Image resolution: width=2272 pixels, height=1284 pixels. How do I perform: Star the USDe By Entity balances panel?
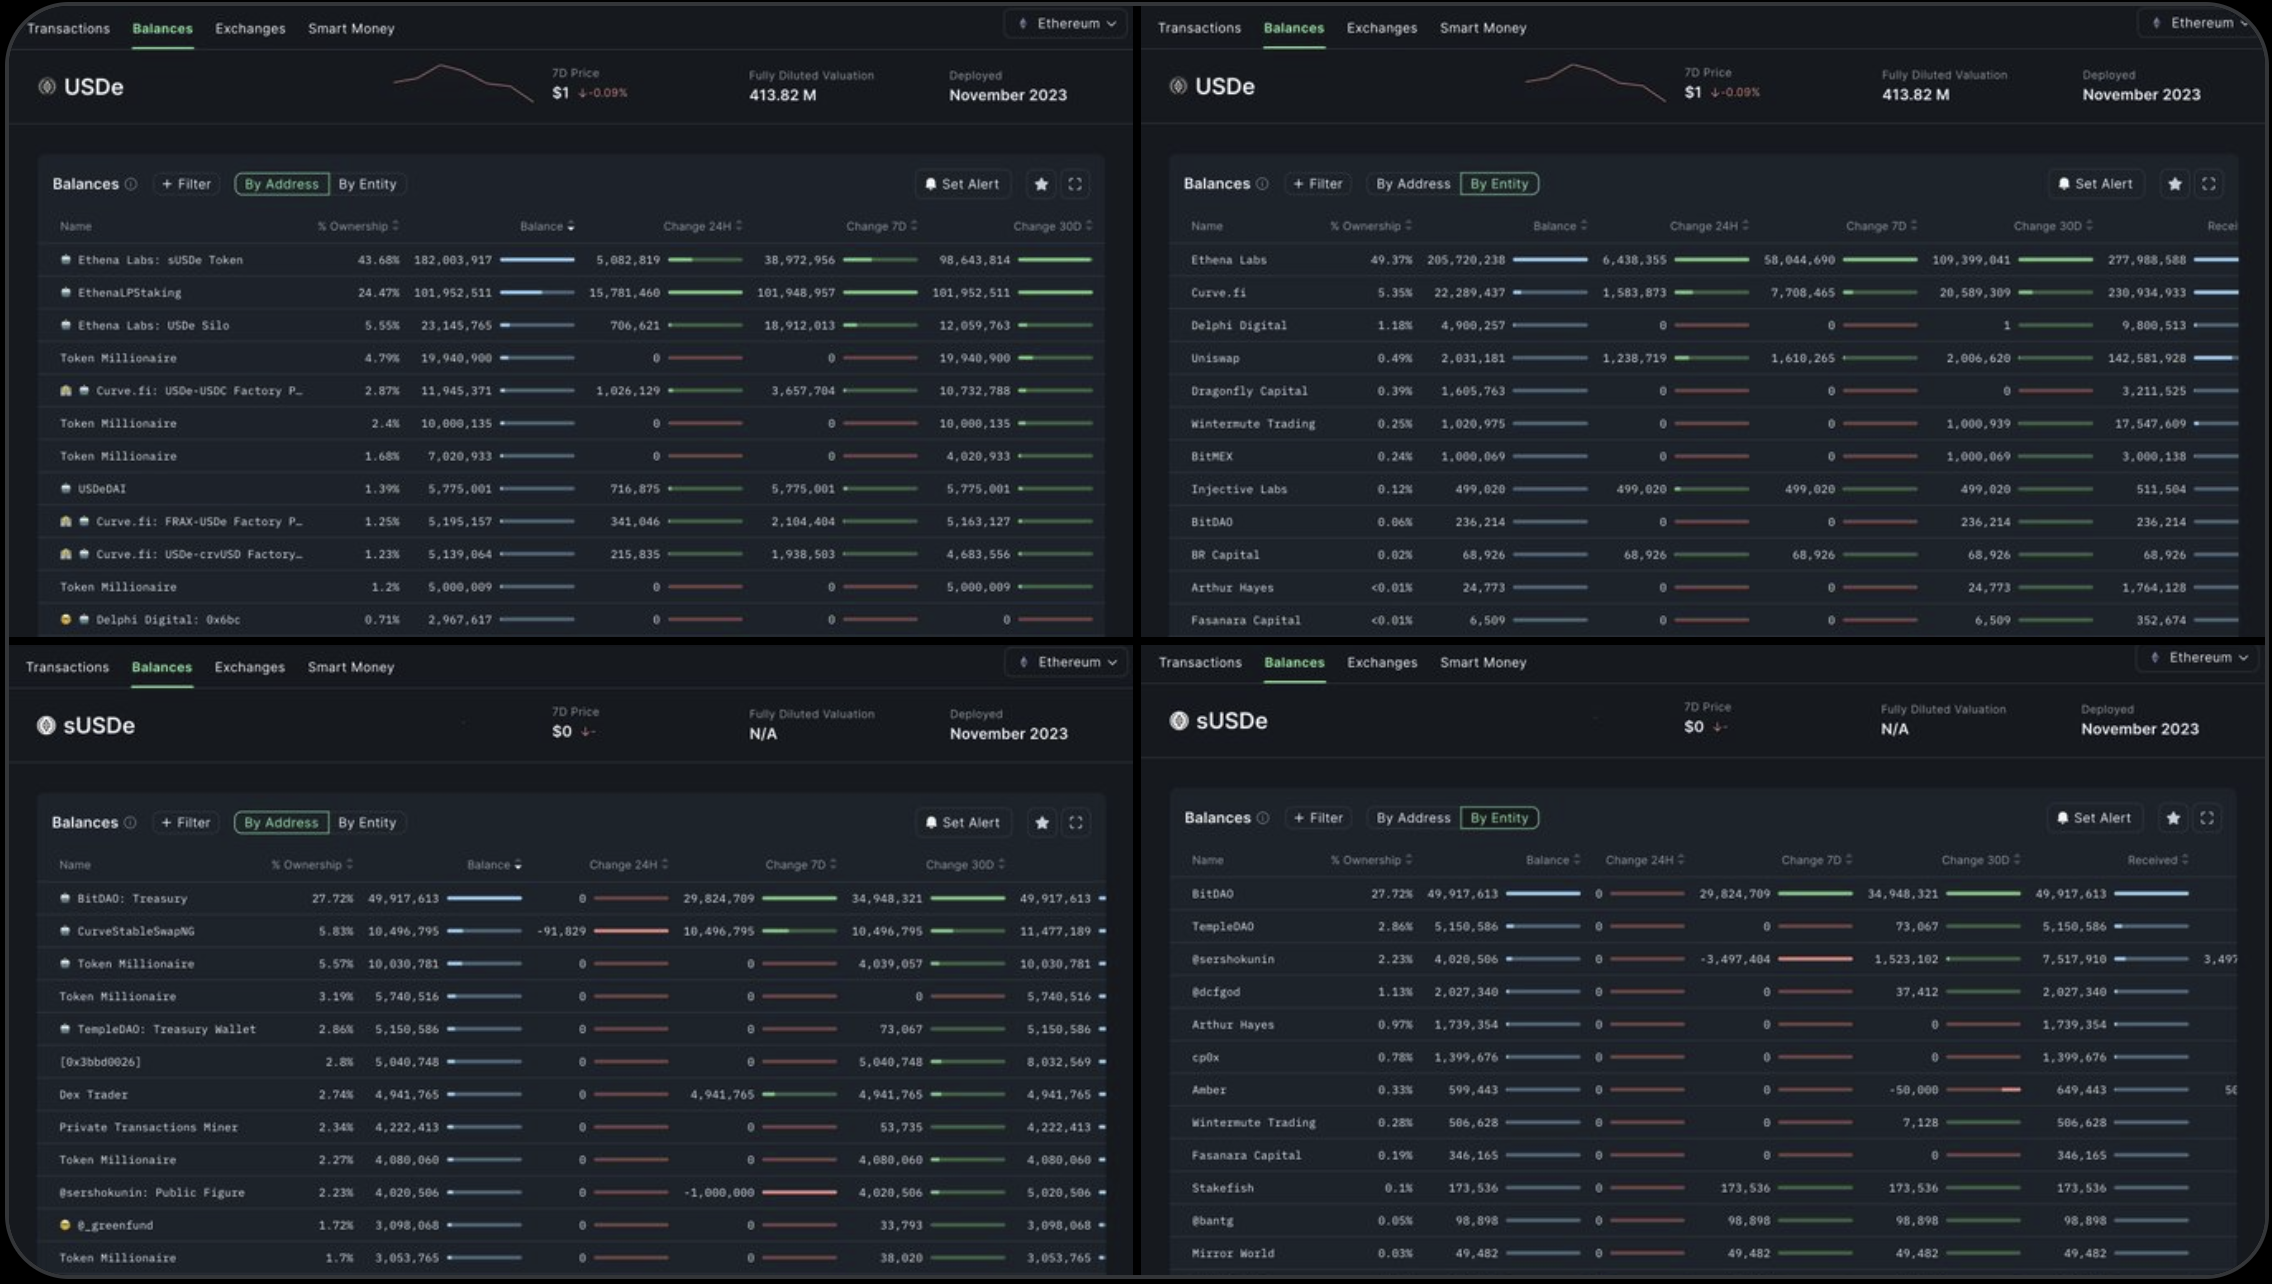point(2174,184)
